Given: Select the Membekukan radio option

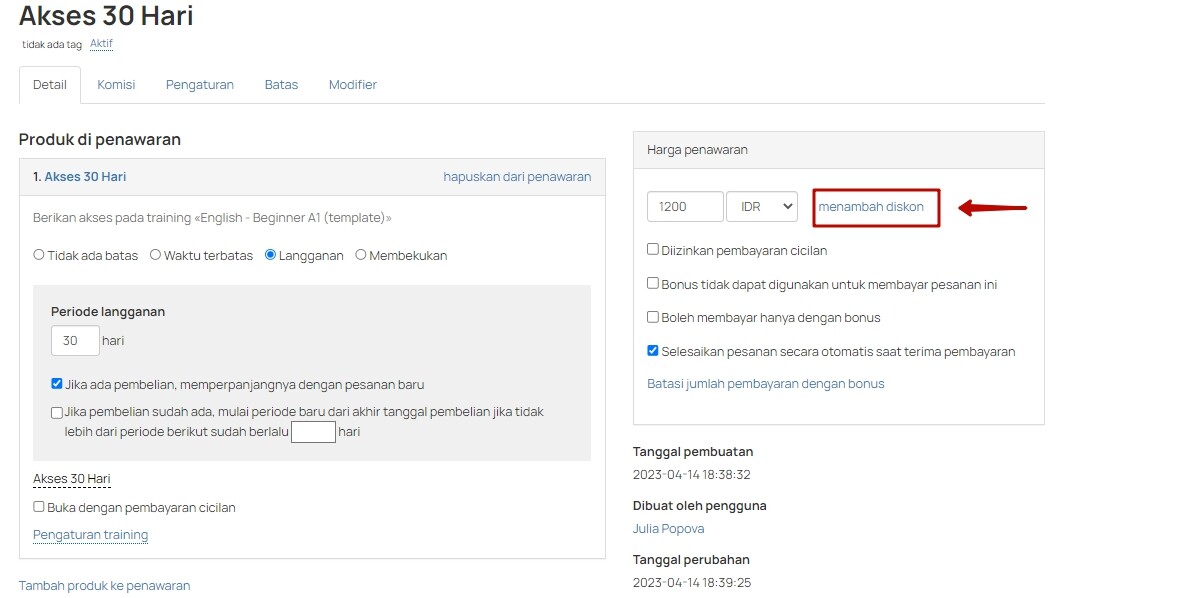Looking at the screenshot, I should [x=361, y=255].
